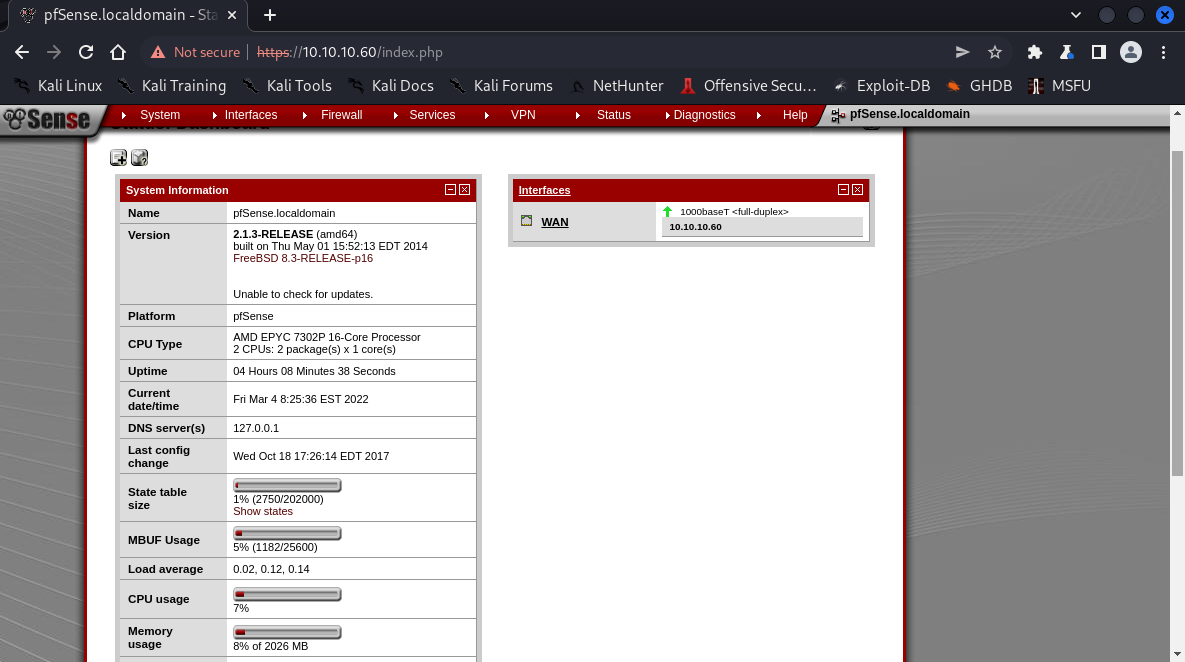
Task: Open the Diagnostics menu
Action: click(704, 115)
